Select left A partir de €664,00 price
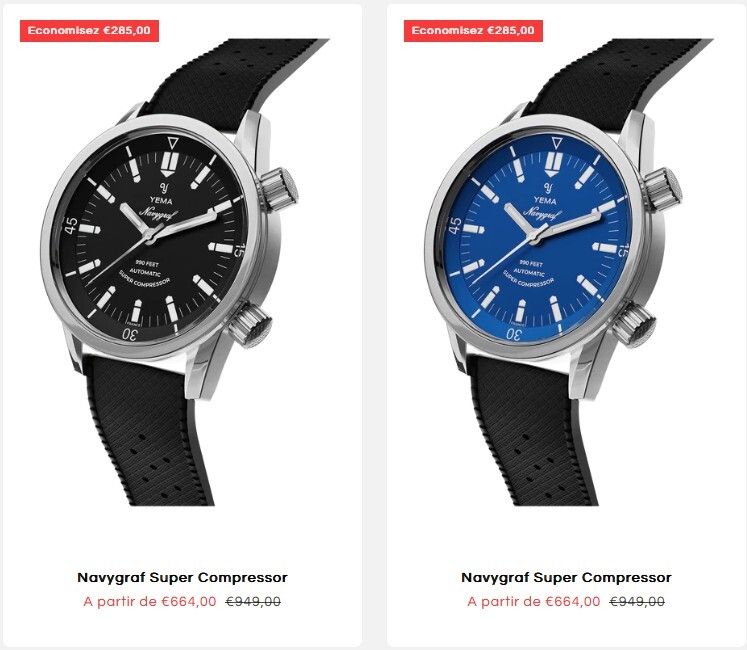The width and height of the screenshot is (747, 650). pyautogui.click(x=150, y=601)
